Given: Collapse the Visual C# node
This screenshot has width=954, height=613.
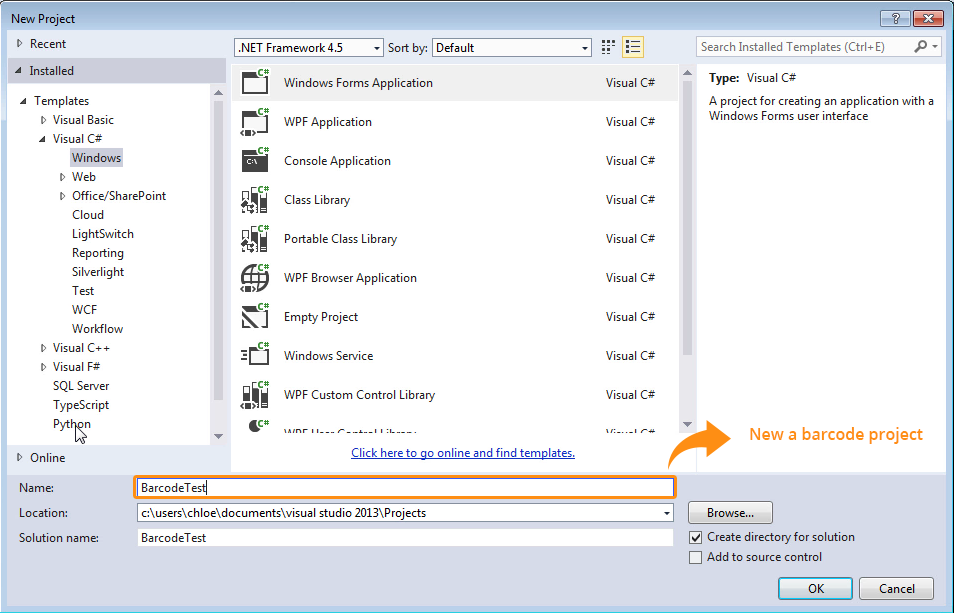Looking at the screenshot, I should (42, 139).
